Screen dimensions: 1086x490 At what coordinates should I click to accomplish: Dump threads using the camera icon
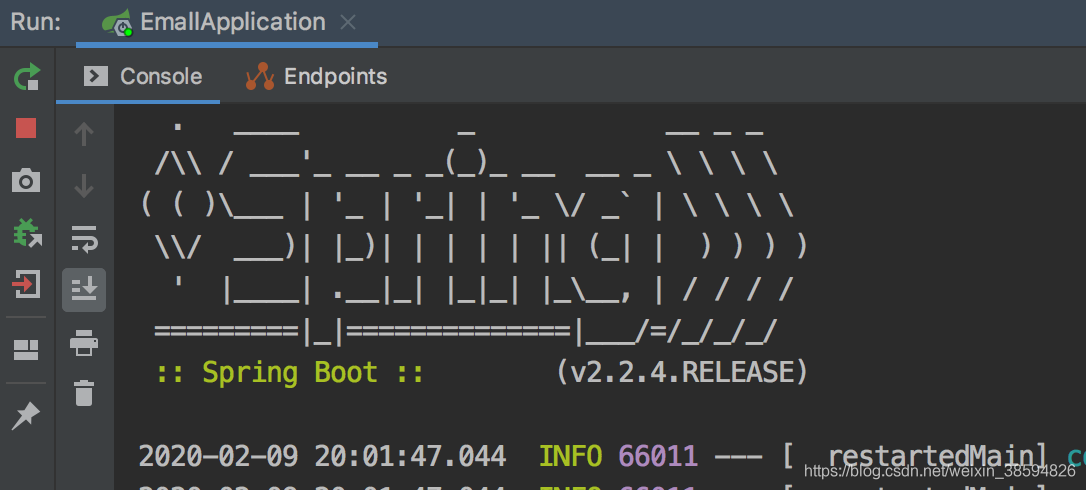26,181
